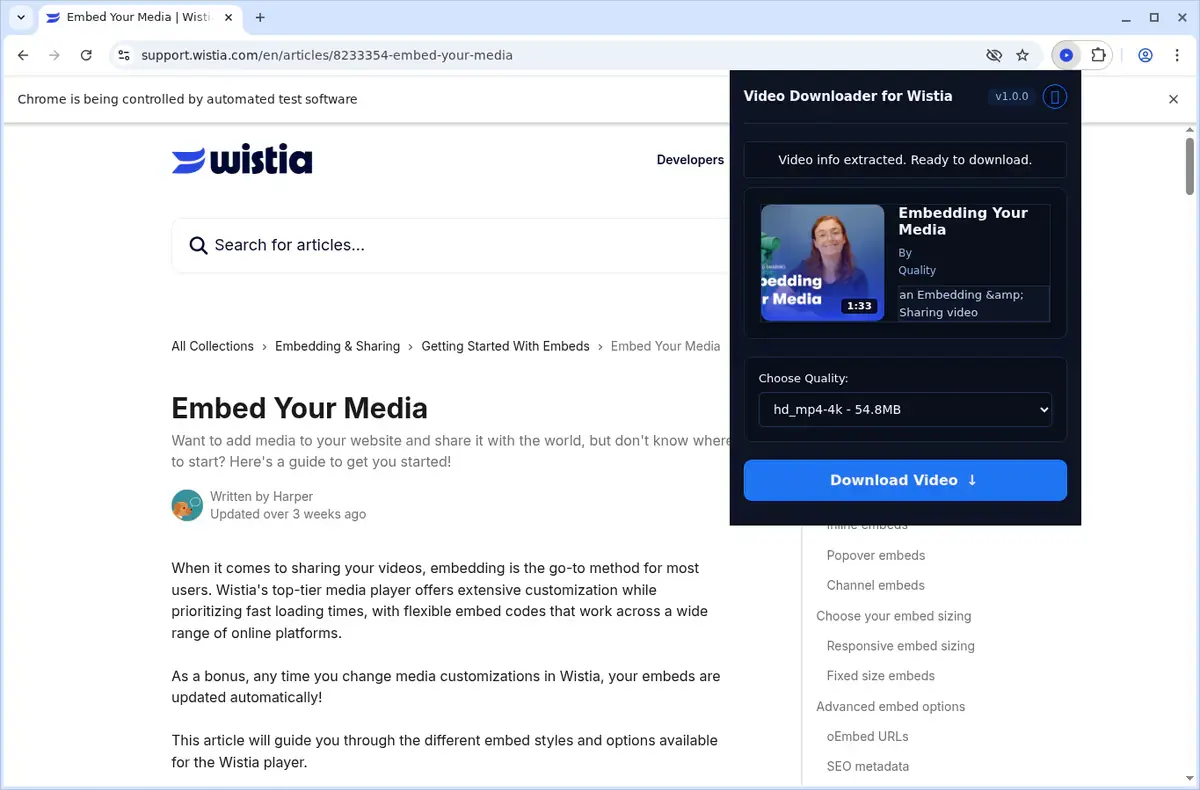
Task: Go to Embedding & Sharing breadcrumb
Action: coord(337,346)
